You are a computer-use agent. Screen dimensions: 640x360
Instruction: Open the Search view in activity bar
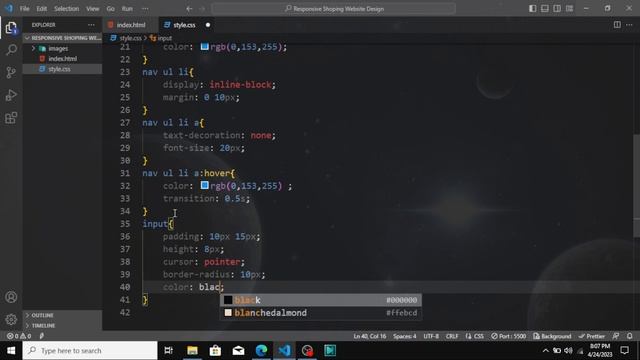point(11,50)
